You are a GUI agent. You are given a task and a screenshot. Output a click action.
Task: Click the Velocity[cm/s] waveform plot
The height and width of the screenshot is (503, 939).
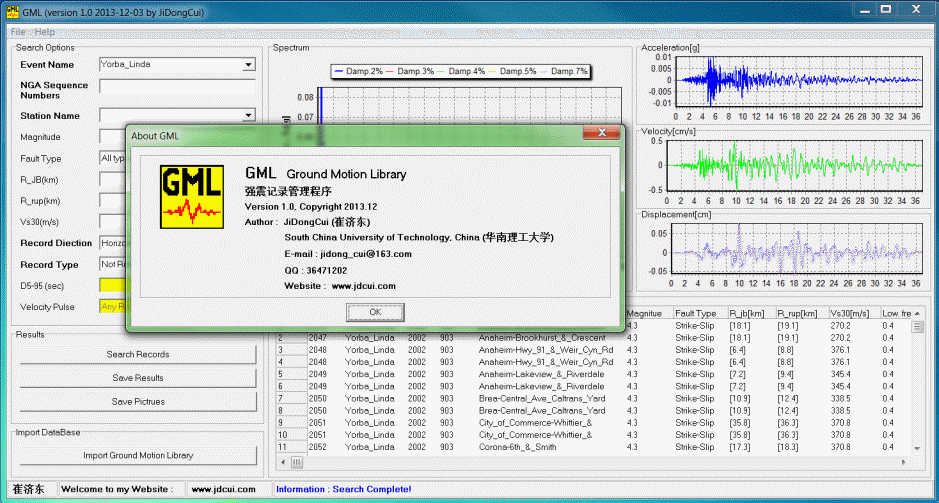(x=794, y=165)
